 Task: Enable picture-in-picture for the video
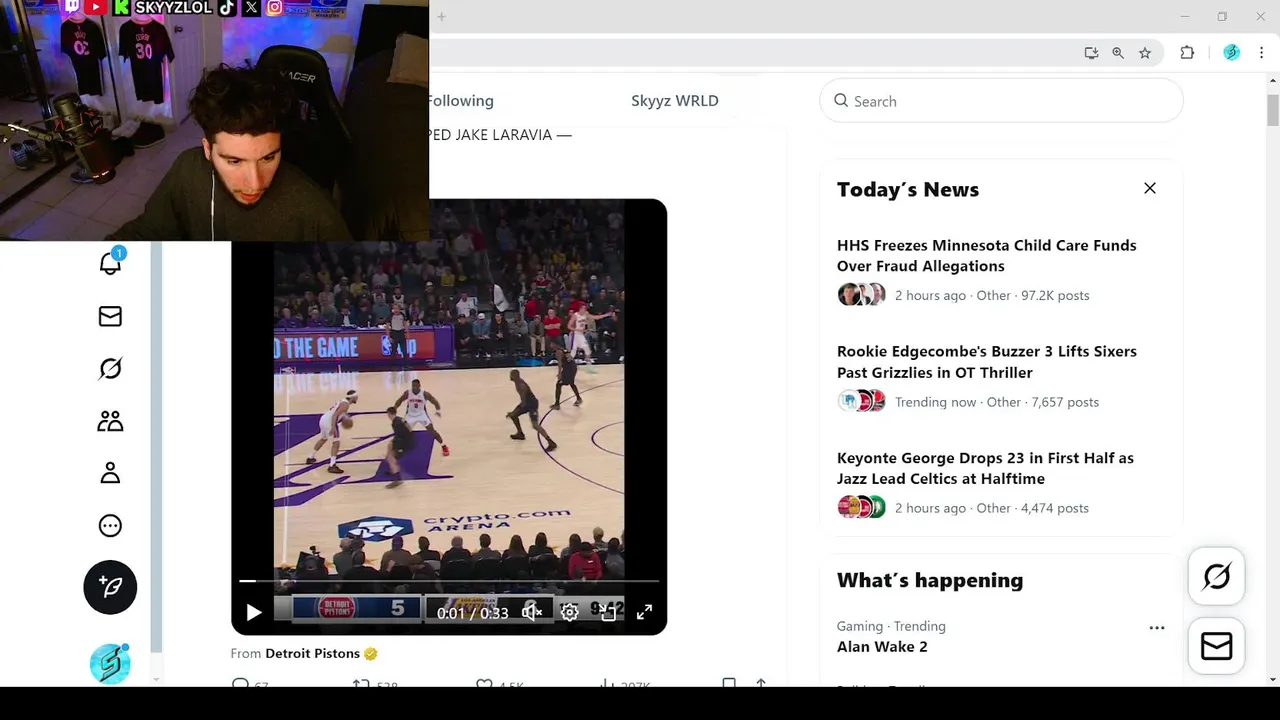click(x=607, y=612)
